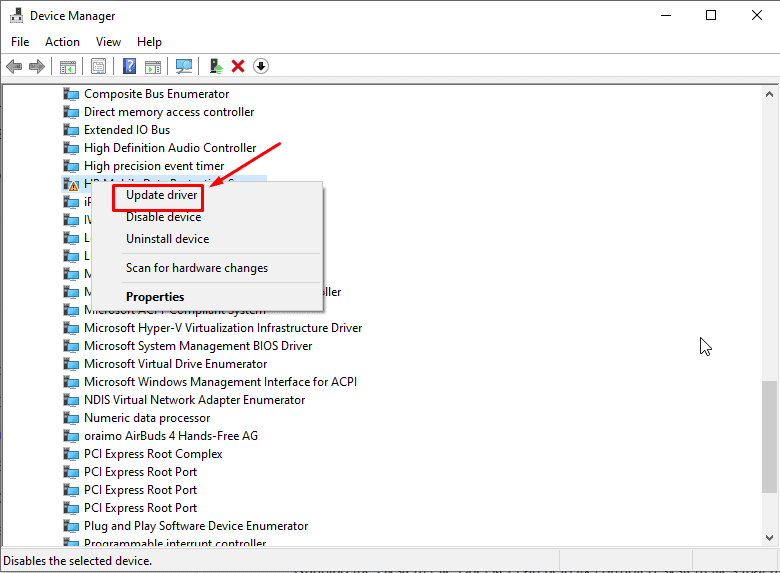This screenshot has height=573, width=780.
Task: Click the icon beside Numeric data processor
Action: tap(71, 418)
